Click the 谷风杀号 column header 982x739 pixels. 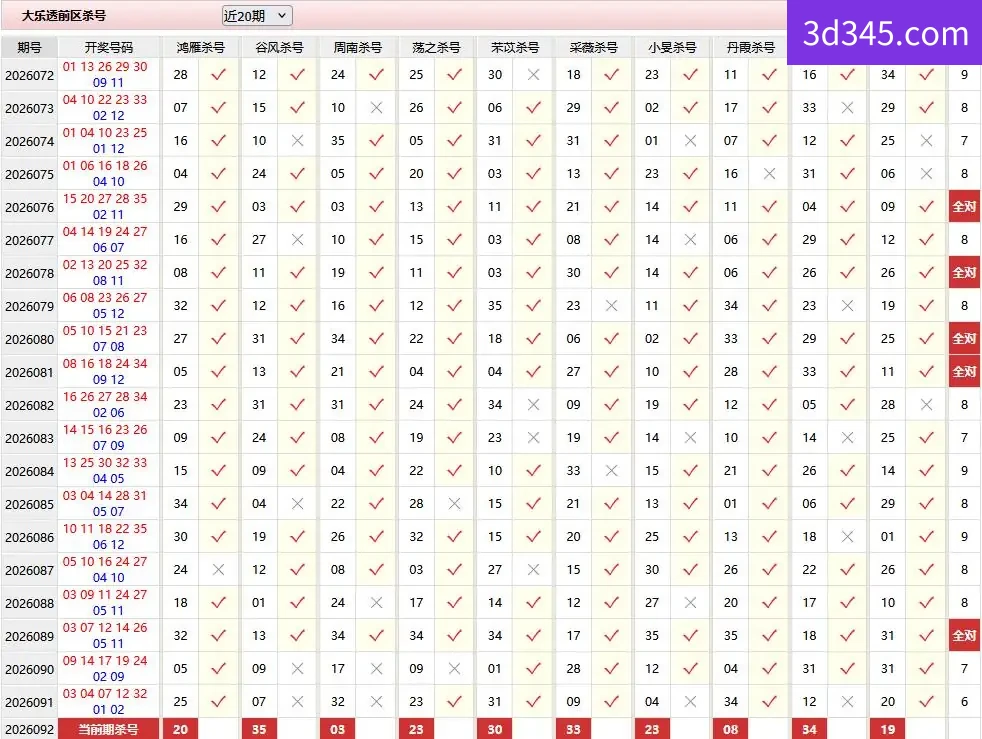pos(279,48)
